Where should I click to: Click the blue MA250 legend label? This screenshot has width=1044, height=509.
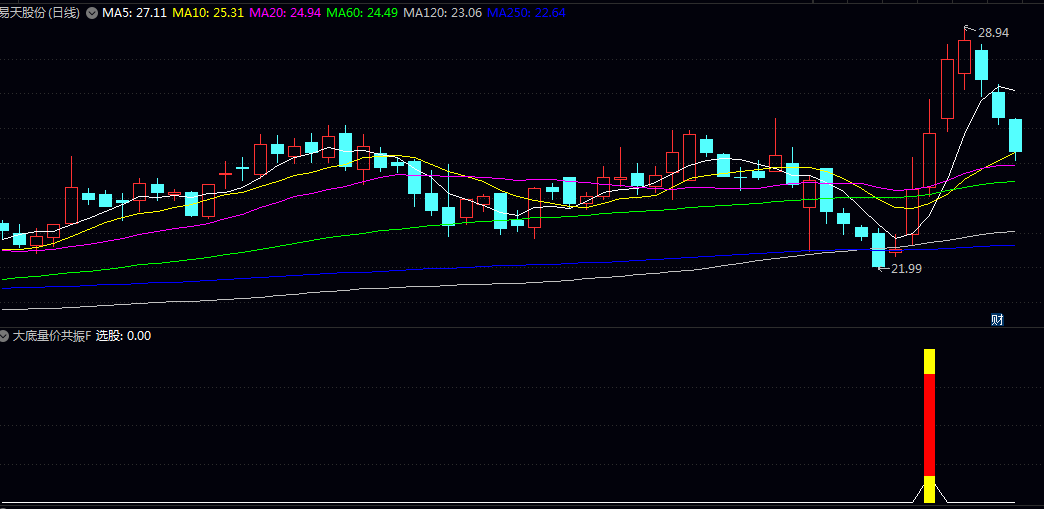[526, 13]
